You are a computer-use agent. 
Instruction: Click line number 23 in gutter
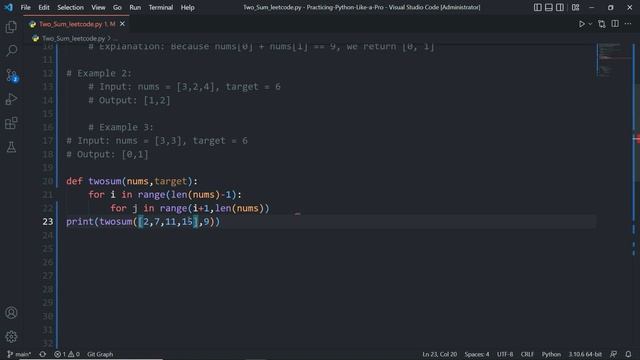[x=47, y=222]
